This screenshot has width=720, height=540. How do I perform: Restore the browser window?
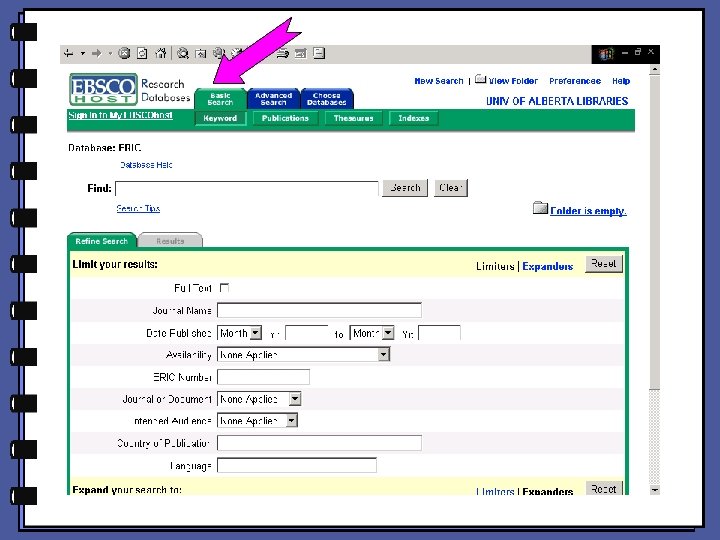point(638,52)
